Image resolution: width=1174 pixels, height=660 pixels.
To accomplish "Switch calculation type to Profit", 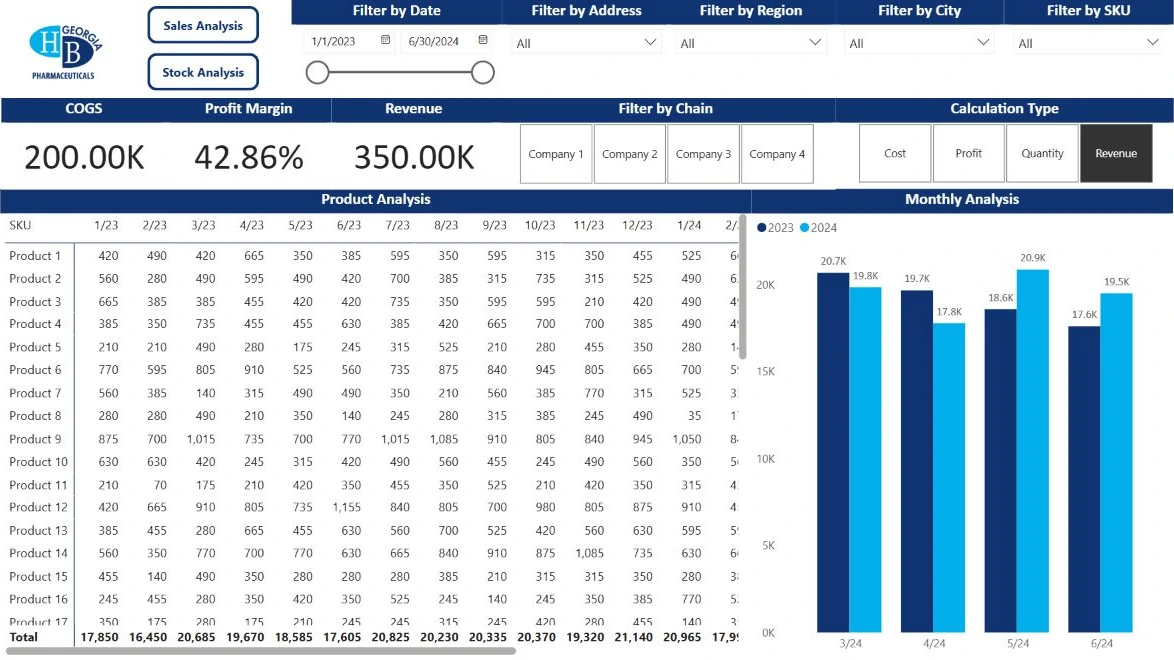I will pos(968,153).
